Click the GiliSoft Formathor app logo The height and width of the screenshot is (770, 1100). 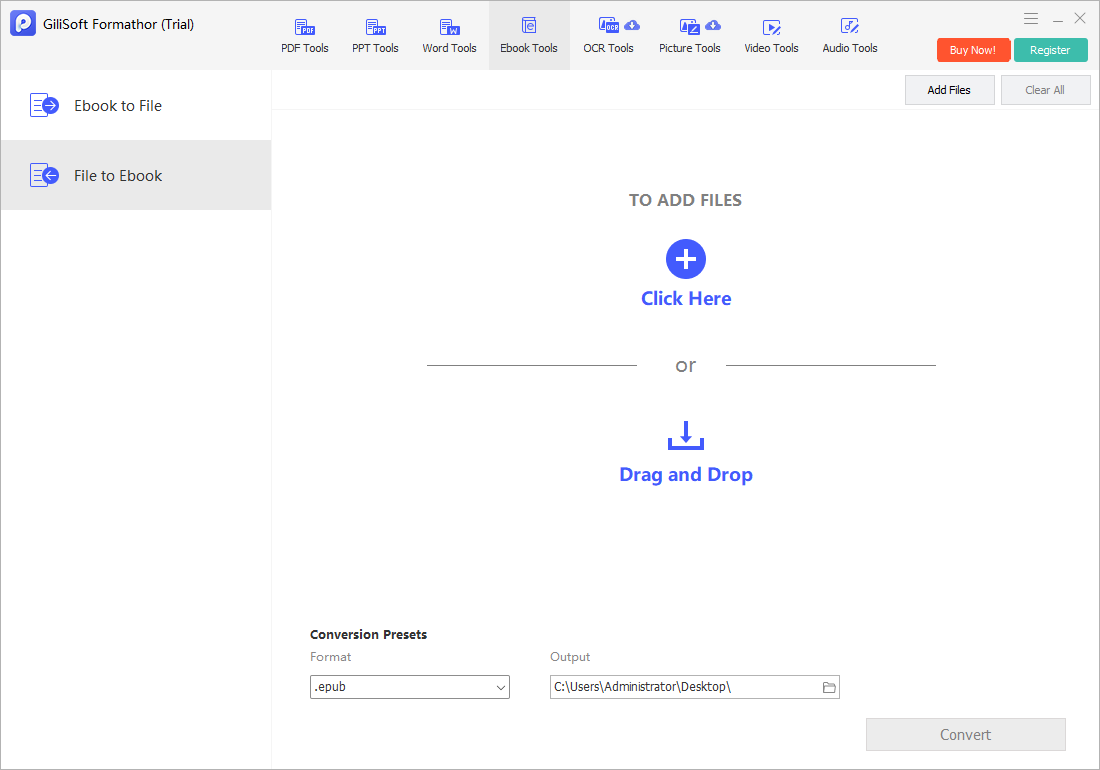coord(23,23)
